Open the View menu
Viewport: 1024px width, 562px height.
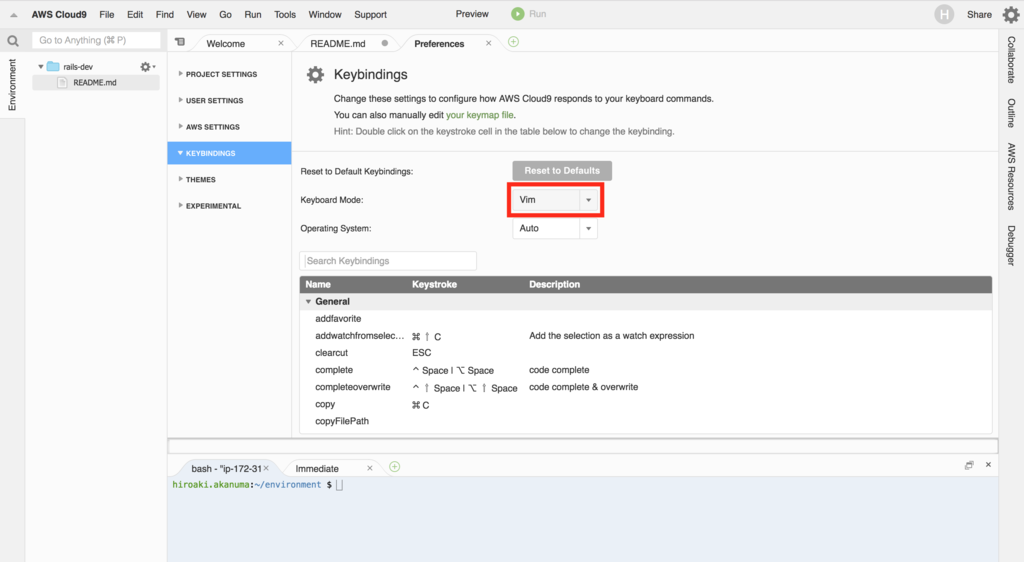(196, 14)
